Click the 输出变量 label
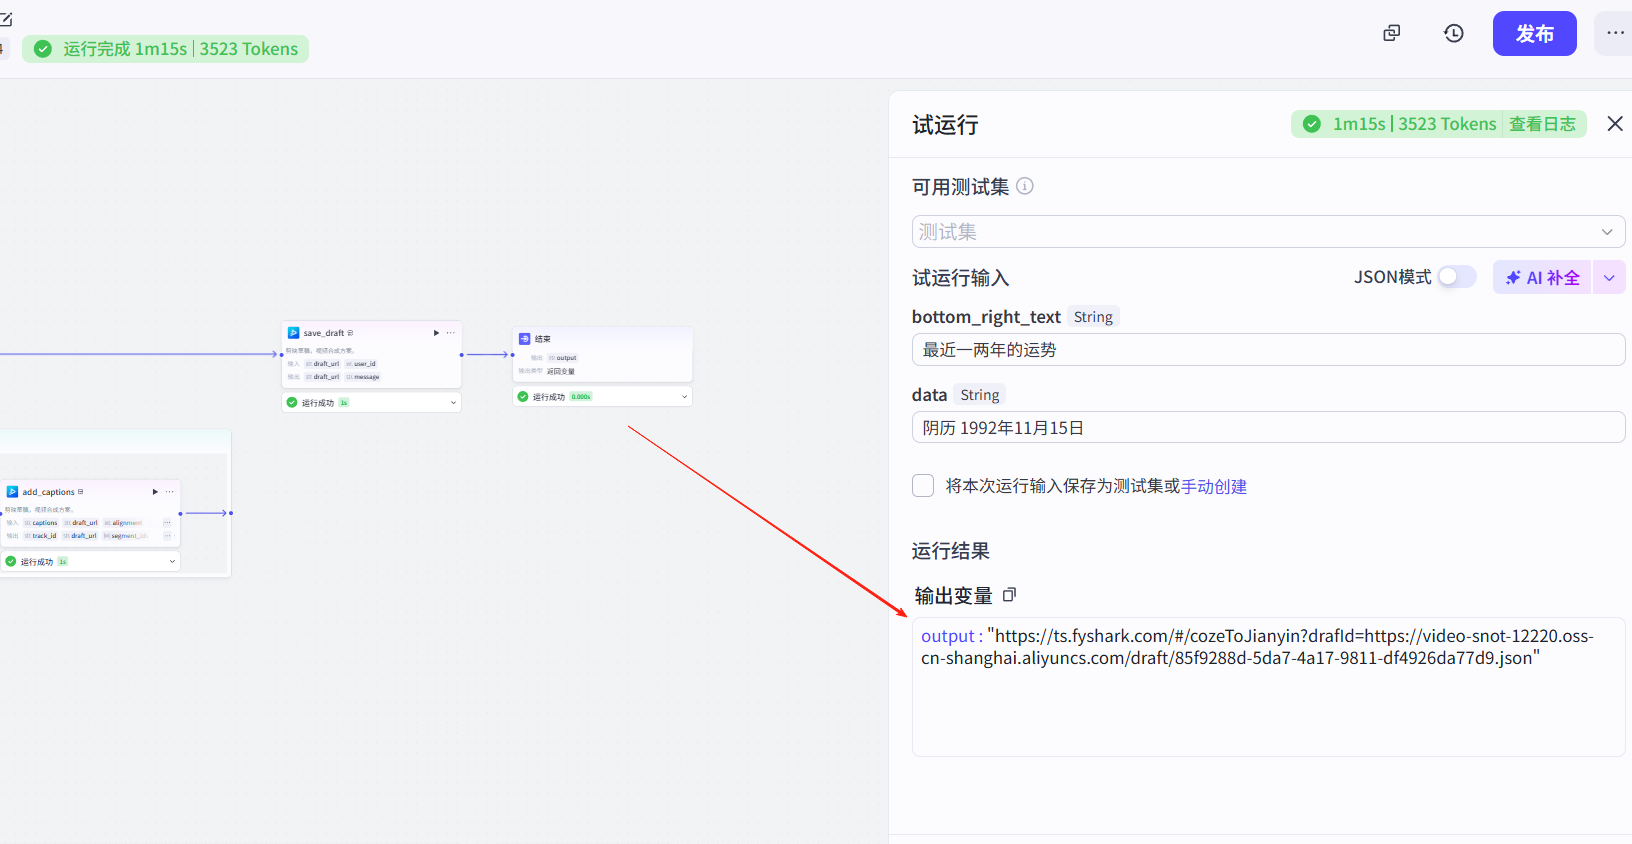1632x844 pixels. [953, 596]
